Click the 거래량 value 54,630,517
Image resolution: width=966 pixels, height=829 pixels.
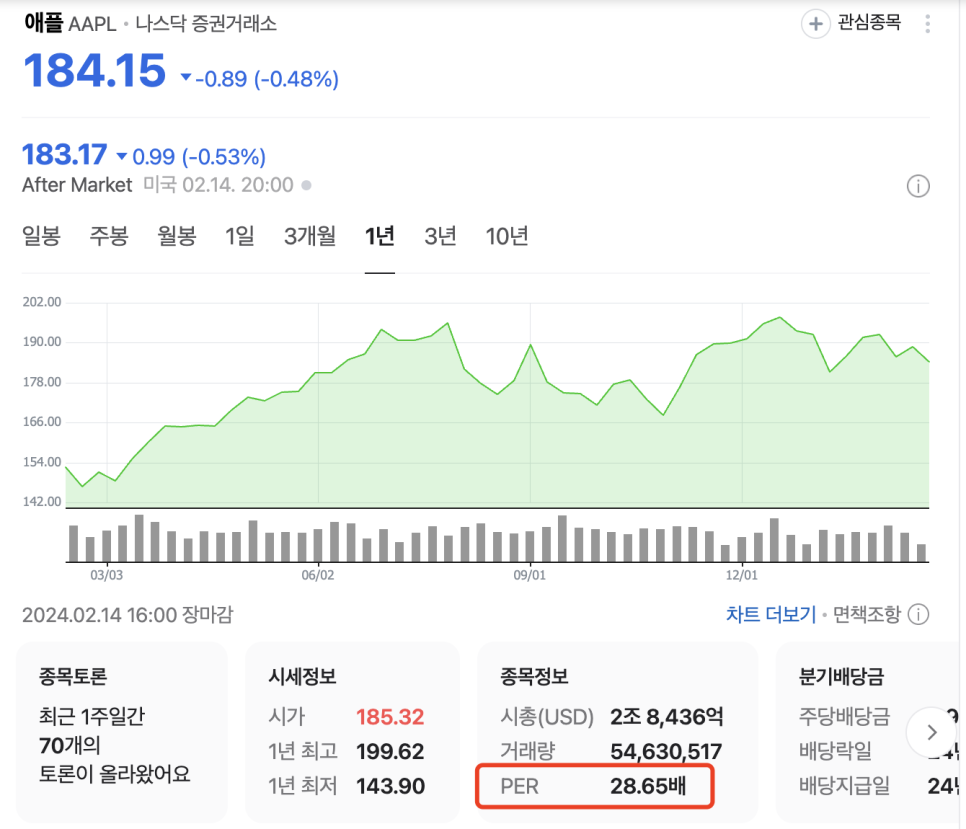coord(666,751)
